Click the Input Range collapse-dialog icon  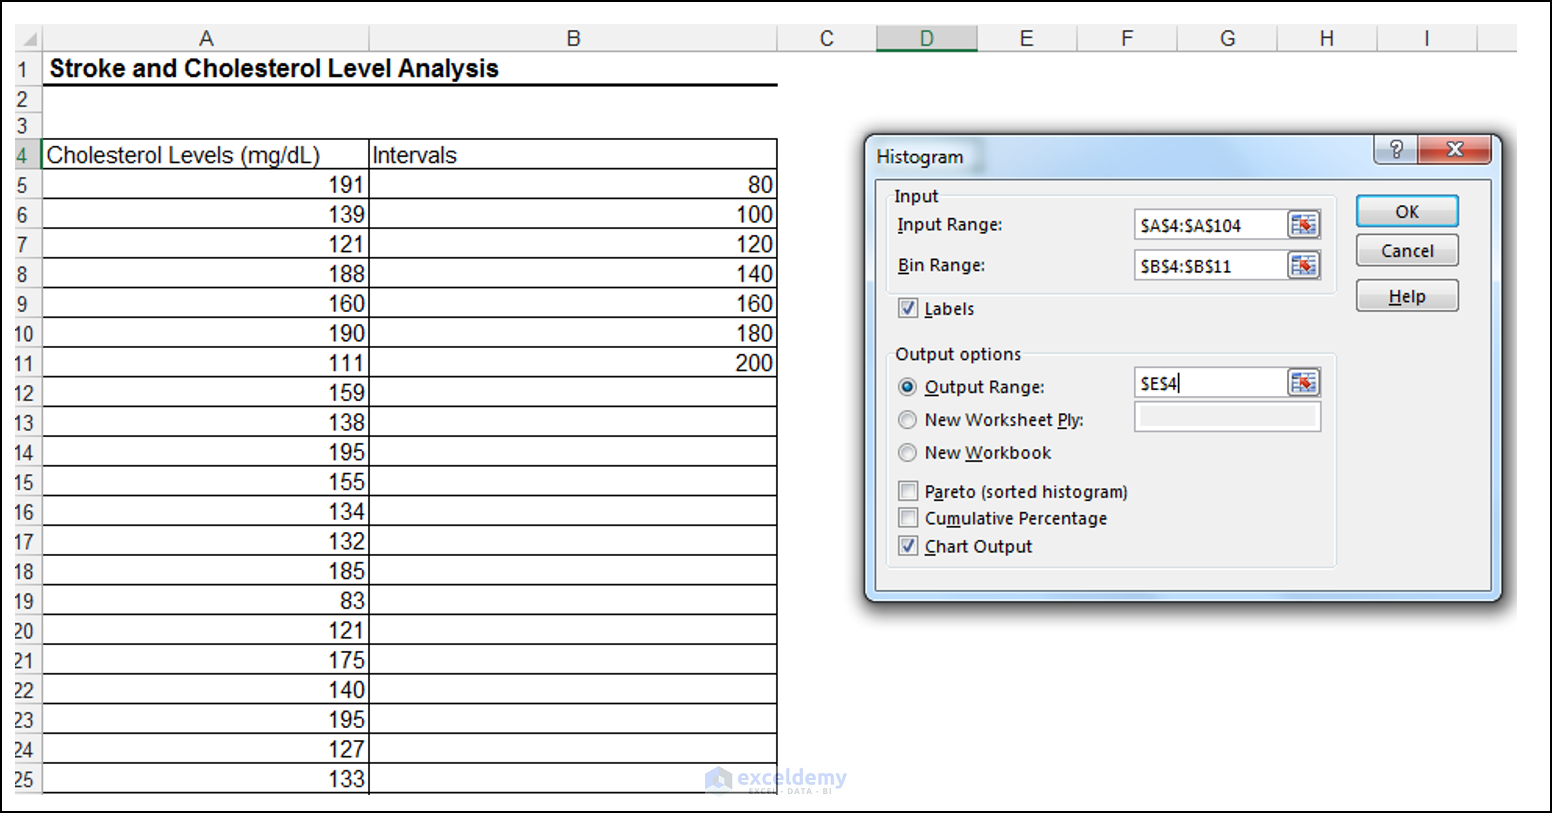[x=1303, y=224]
